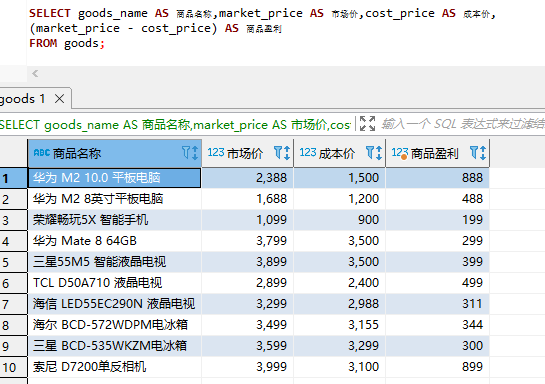The height and width of the screenshot is (384, 545).
Task: Select row number 10 header
Action: [13, 367]
